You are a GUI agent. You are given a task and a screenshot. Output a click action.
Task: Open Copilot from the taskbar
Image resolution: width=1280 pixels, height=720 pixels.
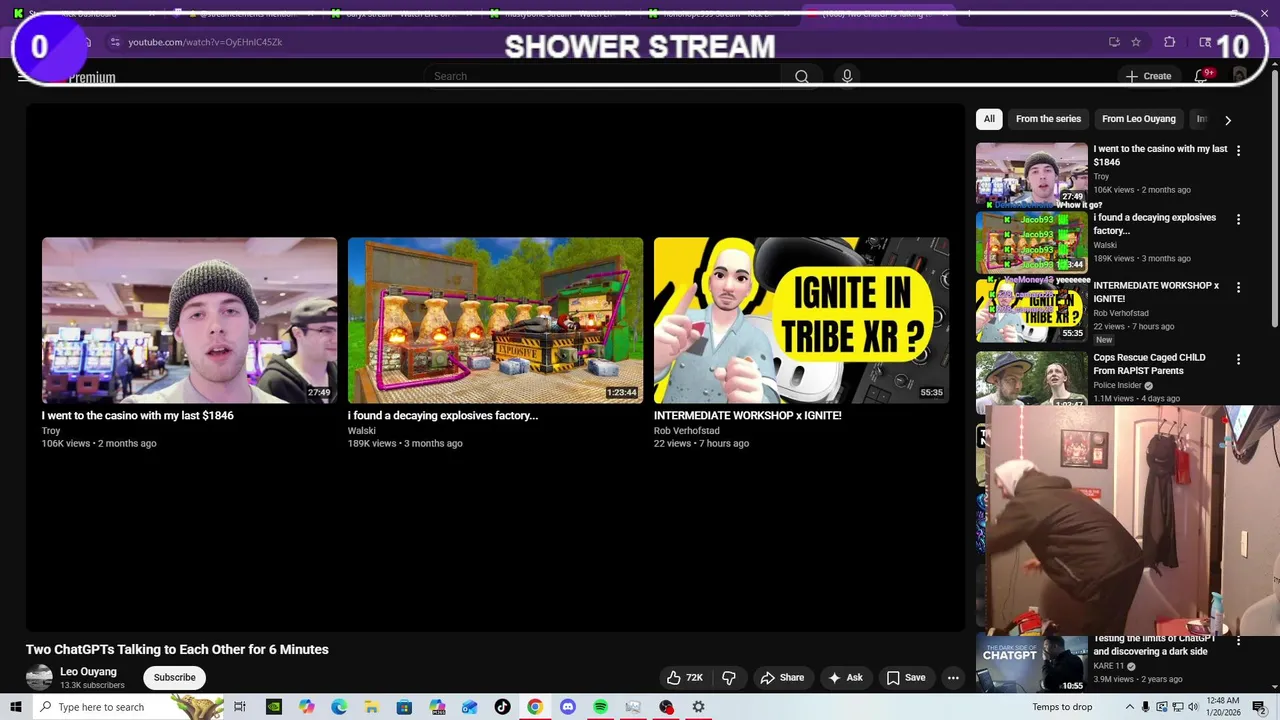pyautogui.click(x=306, y=707)
